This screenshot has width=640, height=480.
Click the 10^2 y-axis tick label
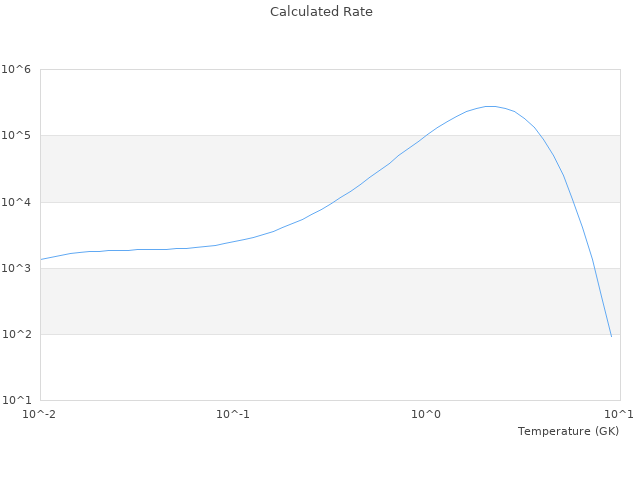(17, 334)
